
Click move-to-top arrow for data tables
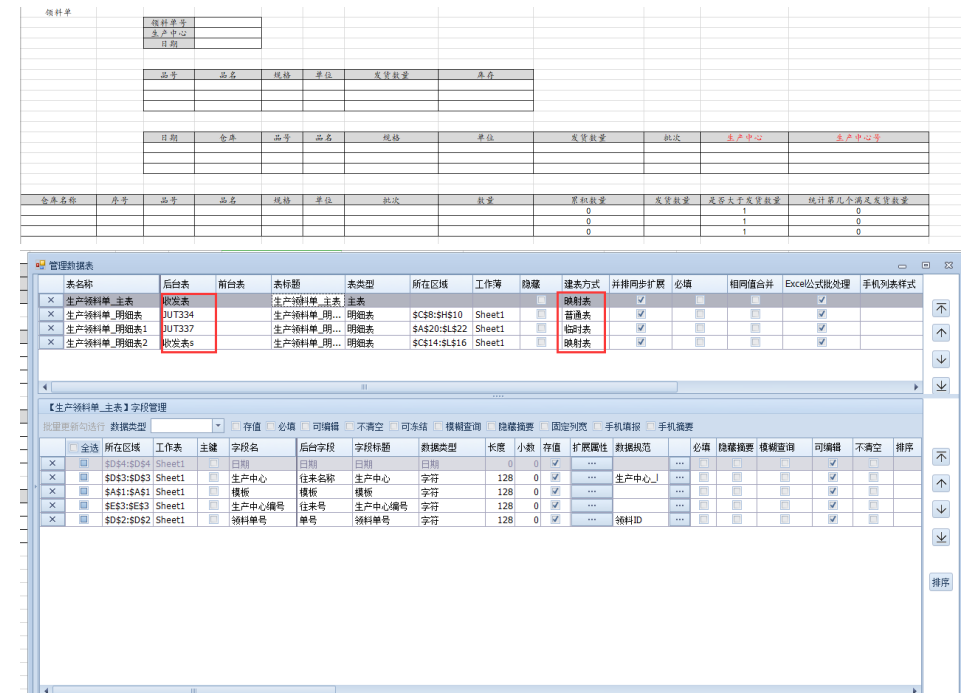pyautogui.click(x=940, y=308)
